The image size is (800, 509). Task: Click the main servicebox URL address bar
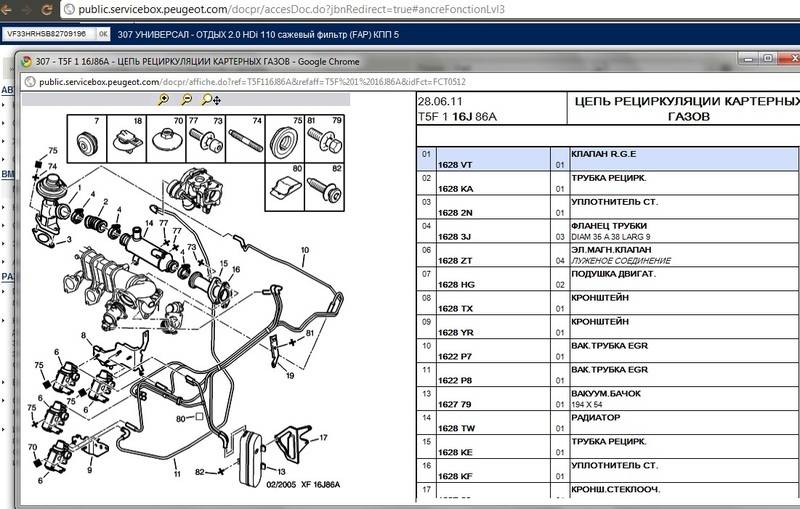(x=300, y=10)
